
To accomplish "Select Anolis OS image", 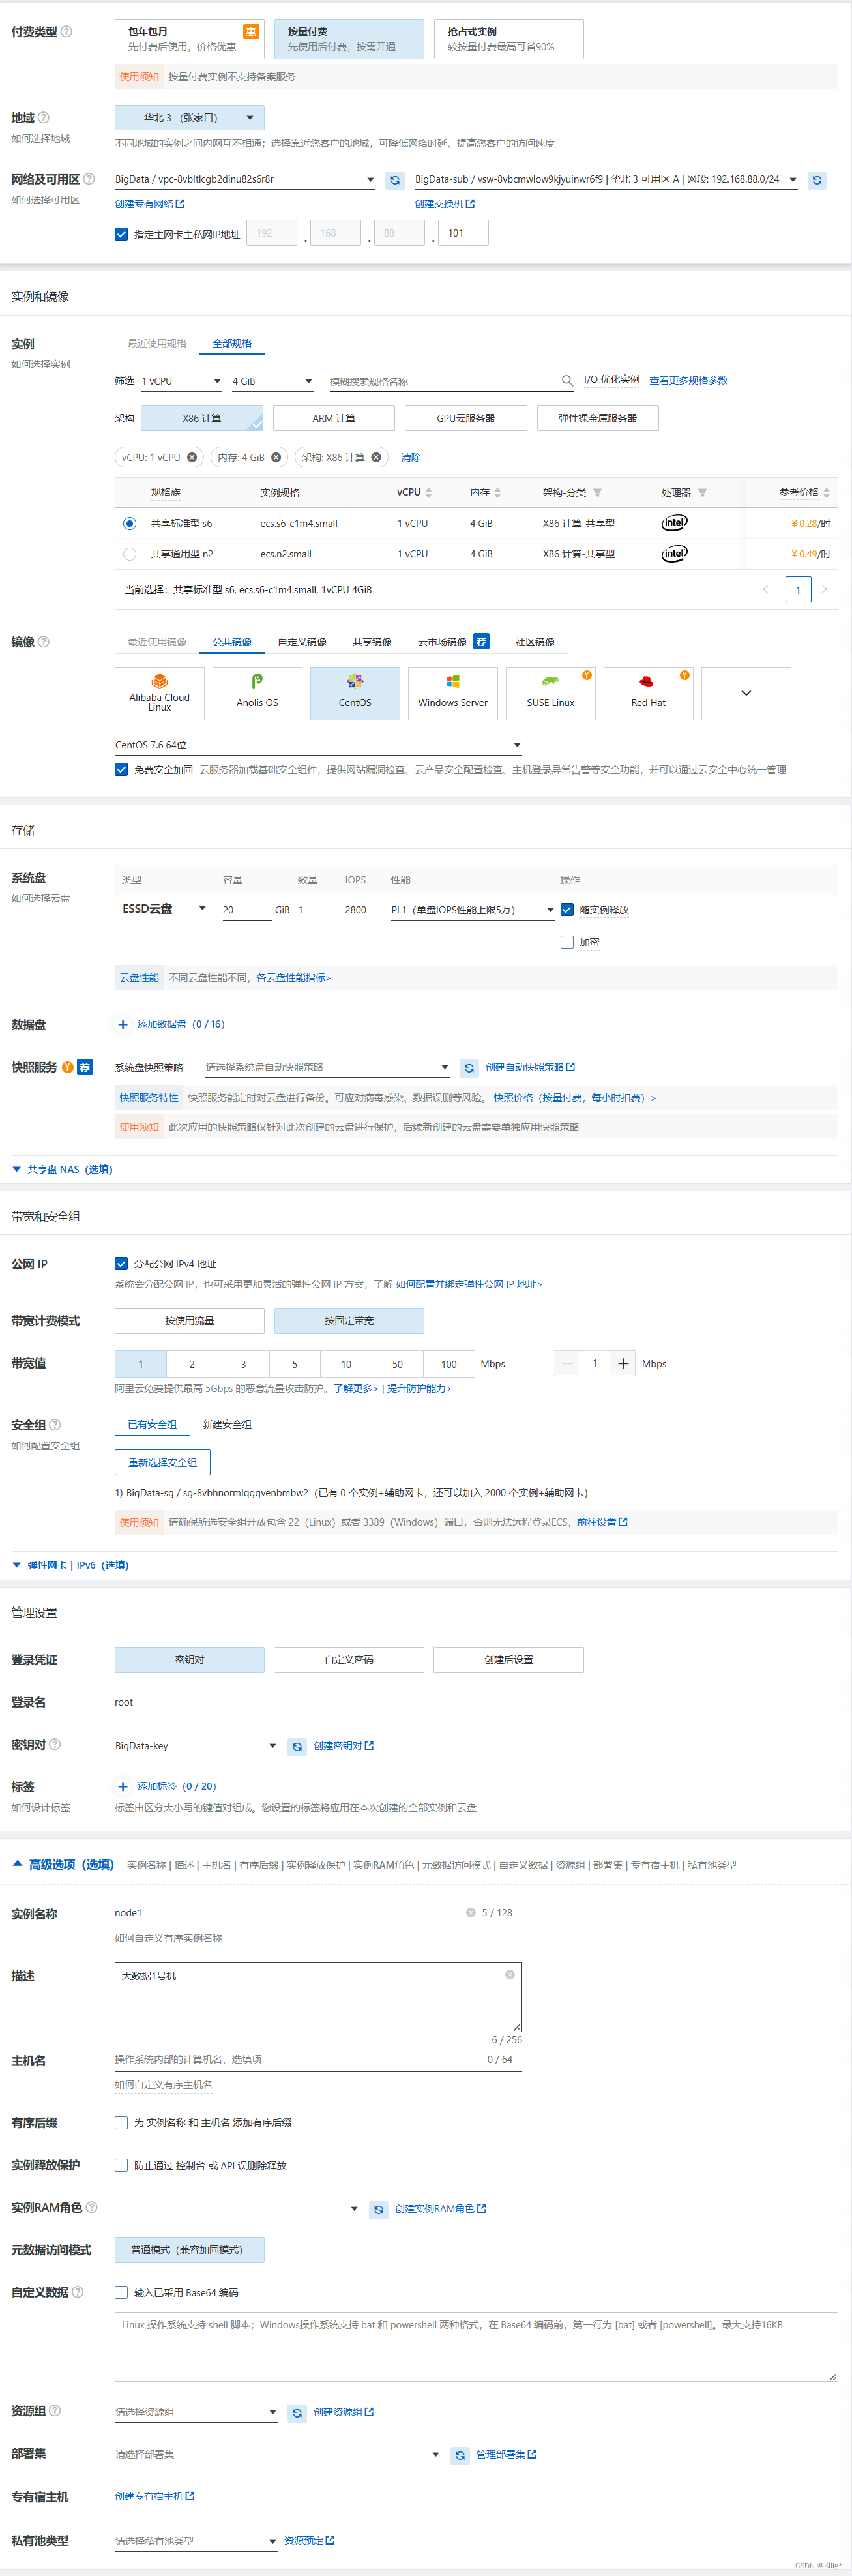I will (257, 693).
